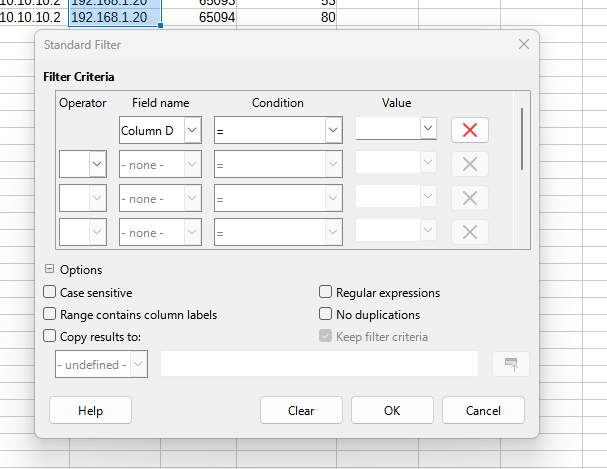Click the Cancel button
The image size is (607, 469).
click(x=483, y=410)
